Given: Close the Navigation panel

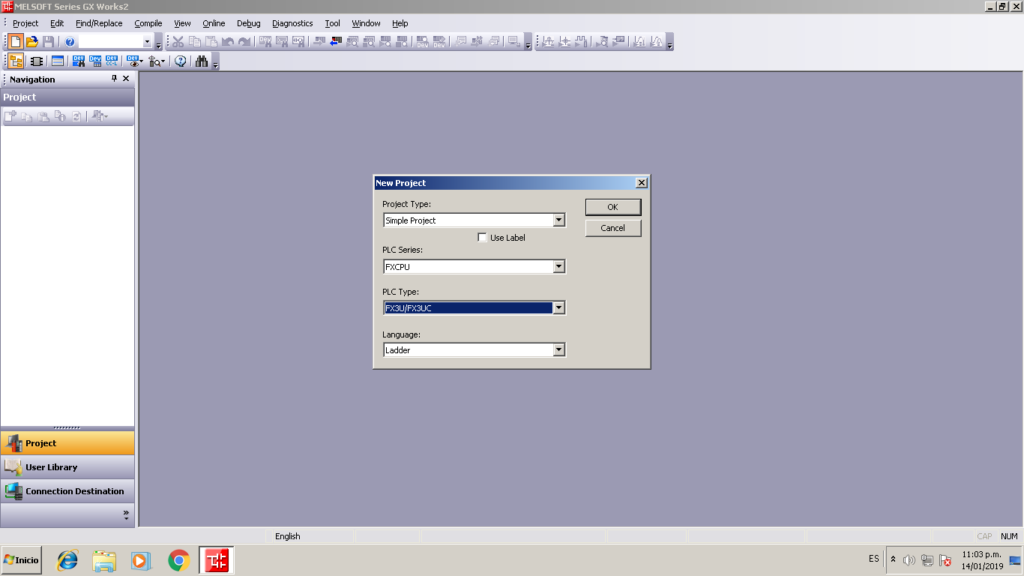Looking at the screenshot, I should click(x=126, y=78).
